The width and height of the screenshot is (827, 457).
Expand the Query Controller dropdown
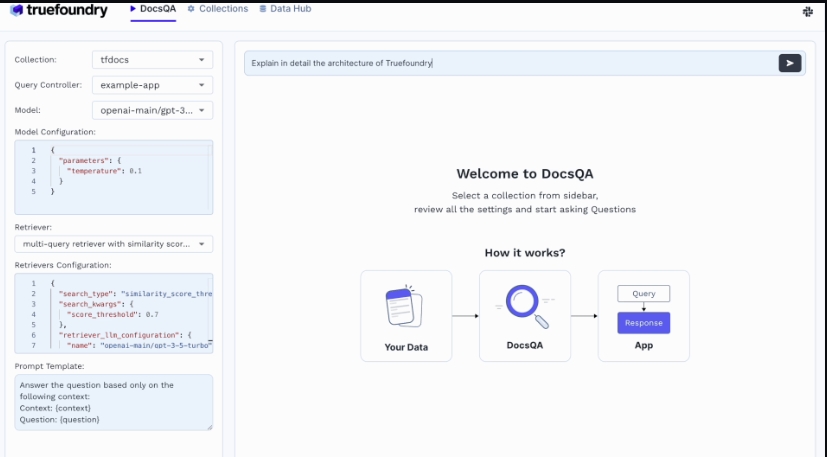click(152, 86)
